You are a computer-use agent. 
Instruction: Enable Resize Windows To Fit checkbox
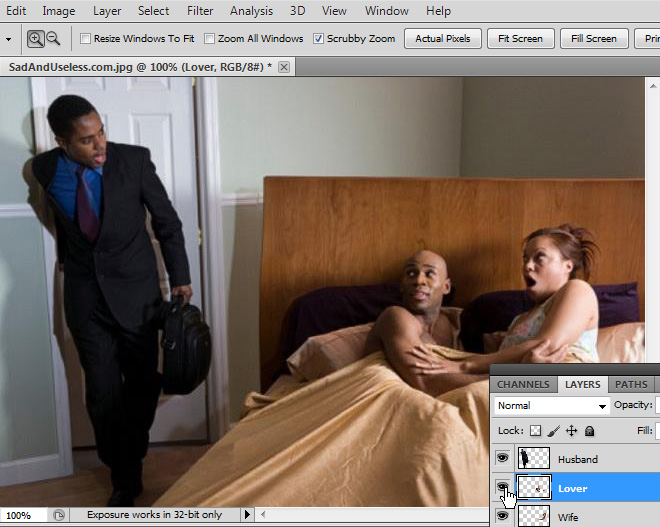(x=85, y=39)
